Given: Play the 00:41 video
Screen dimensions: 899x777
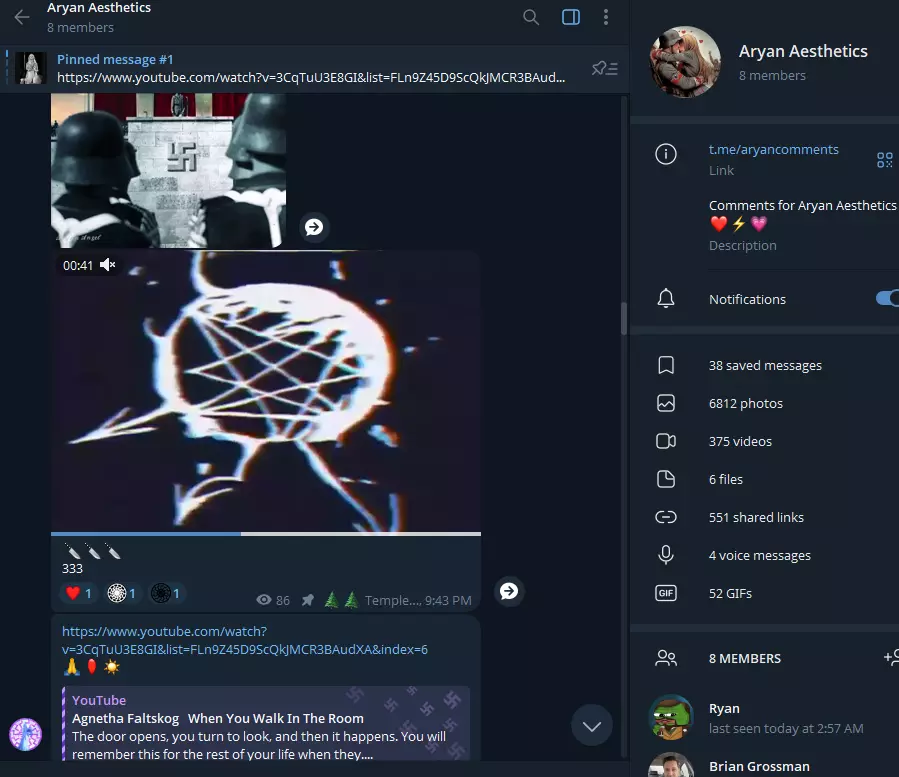Looking at the screenshot, I should tap(265, 391).
